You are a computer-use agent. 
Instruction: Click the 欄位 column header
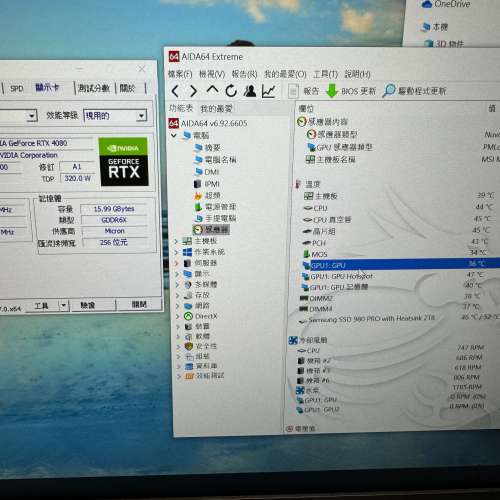pyautogui.click(x=306, y=108)
